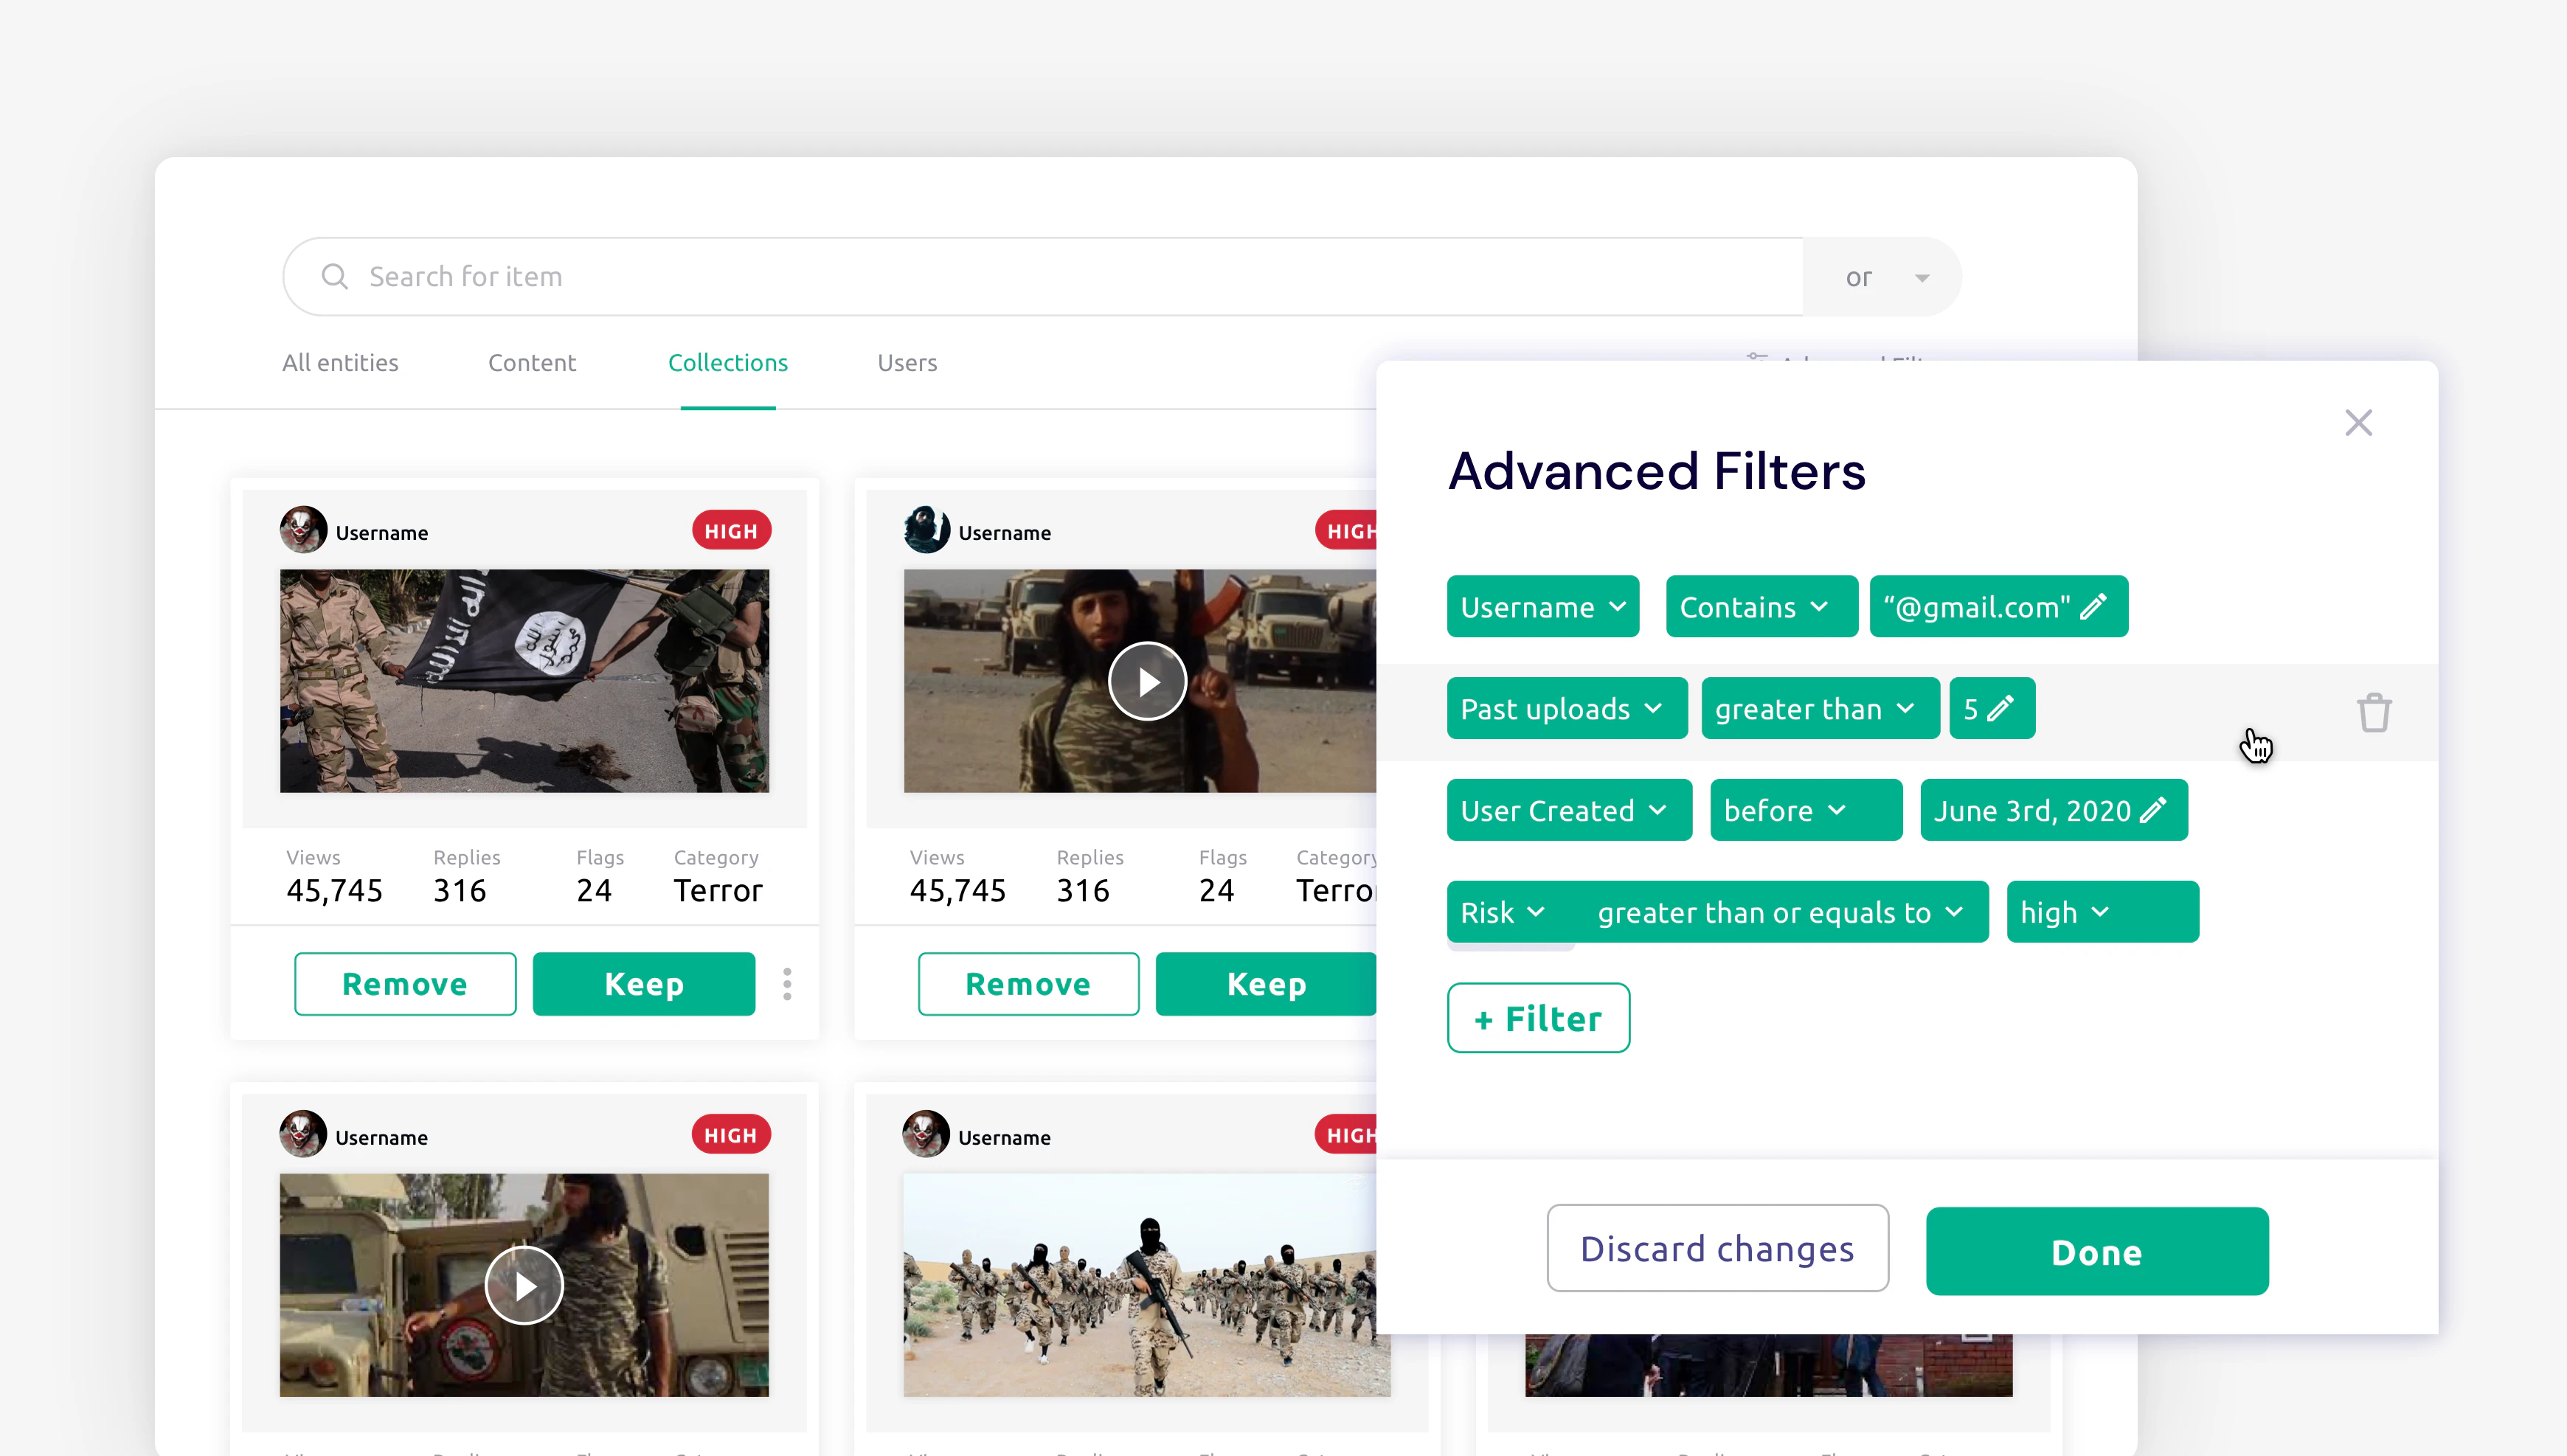The image size is (2567, 1456).
Task: Open the Username field dropdown
Action: coord(1542,607)
